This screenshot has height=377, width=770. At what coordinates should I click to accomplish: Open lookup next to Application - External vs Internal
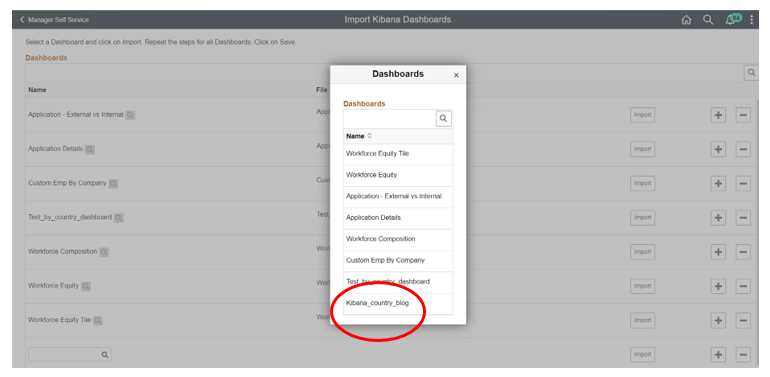point(130,115)
